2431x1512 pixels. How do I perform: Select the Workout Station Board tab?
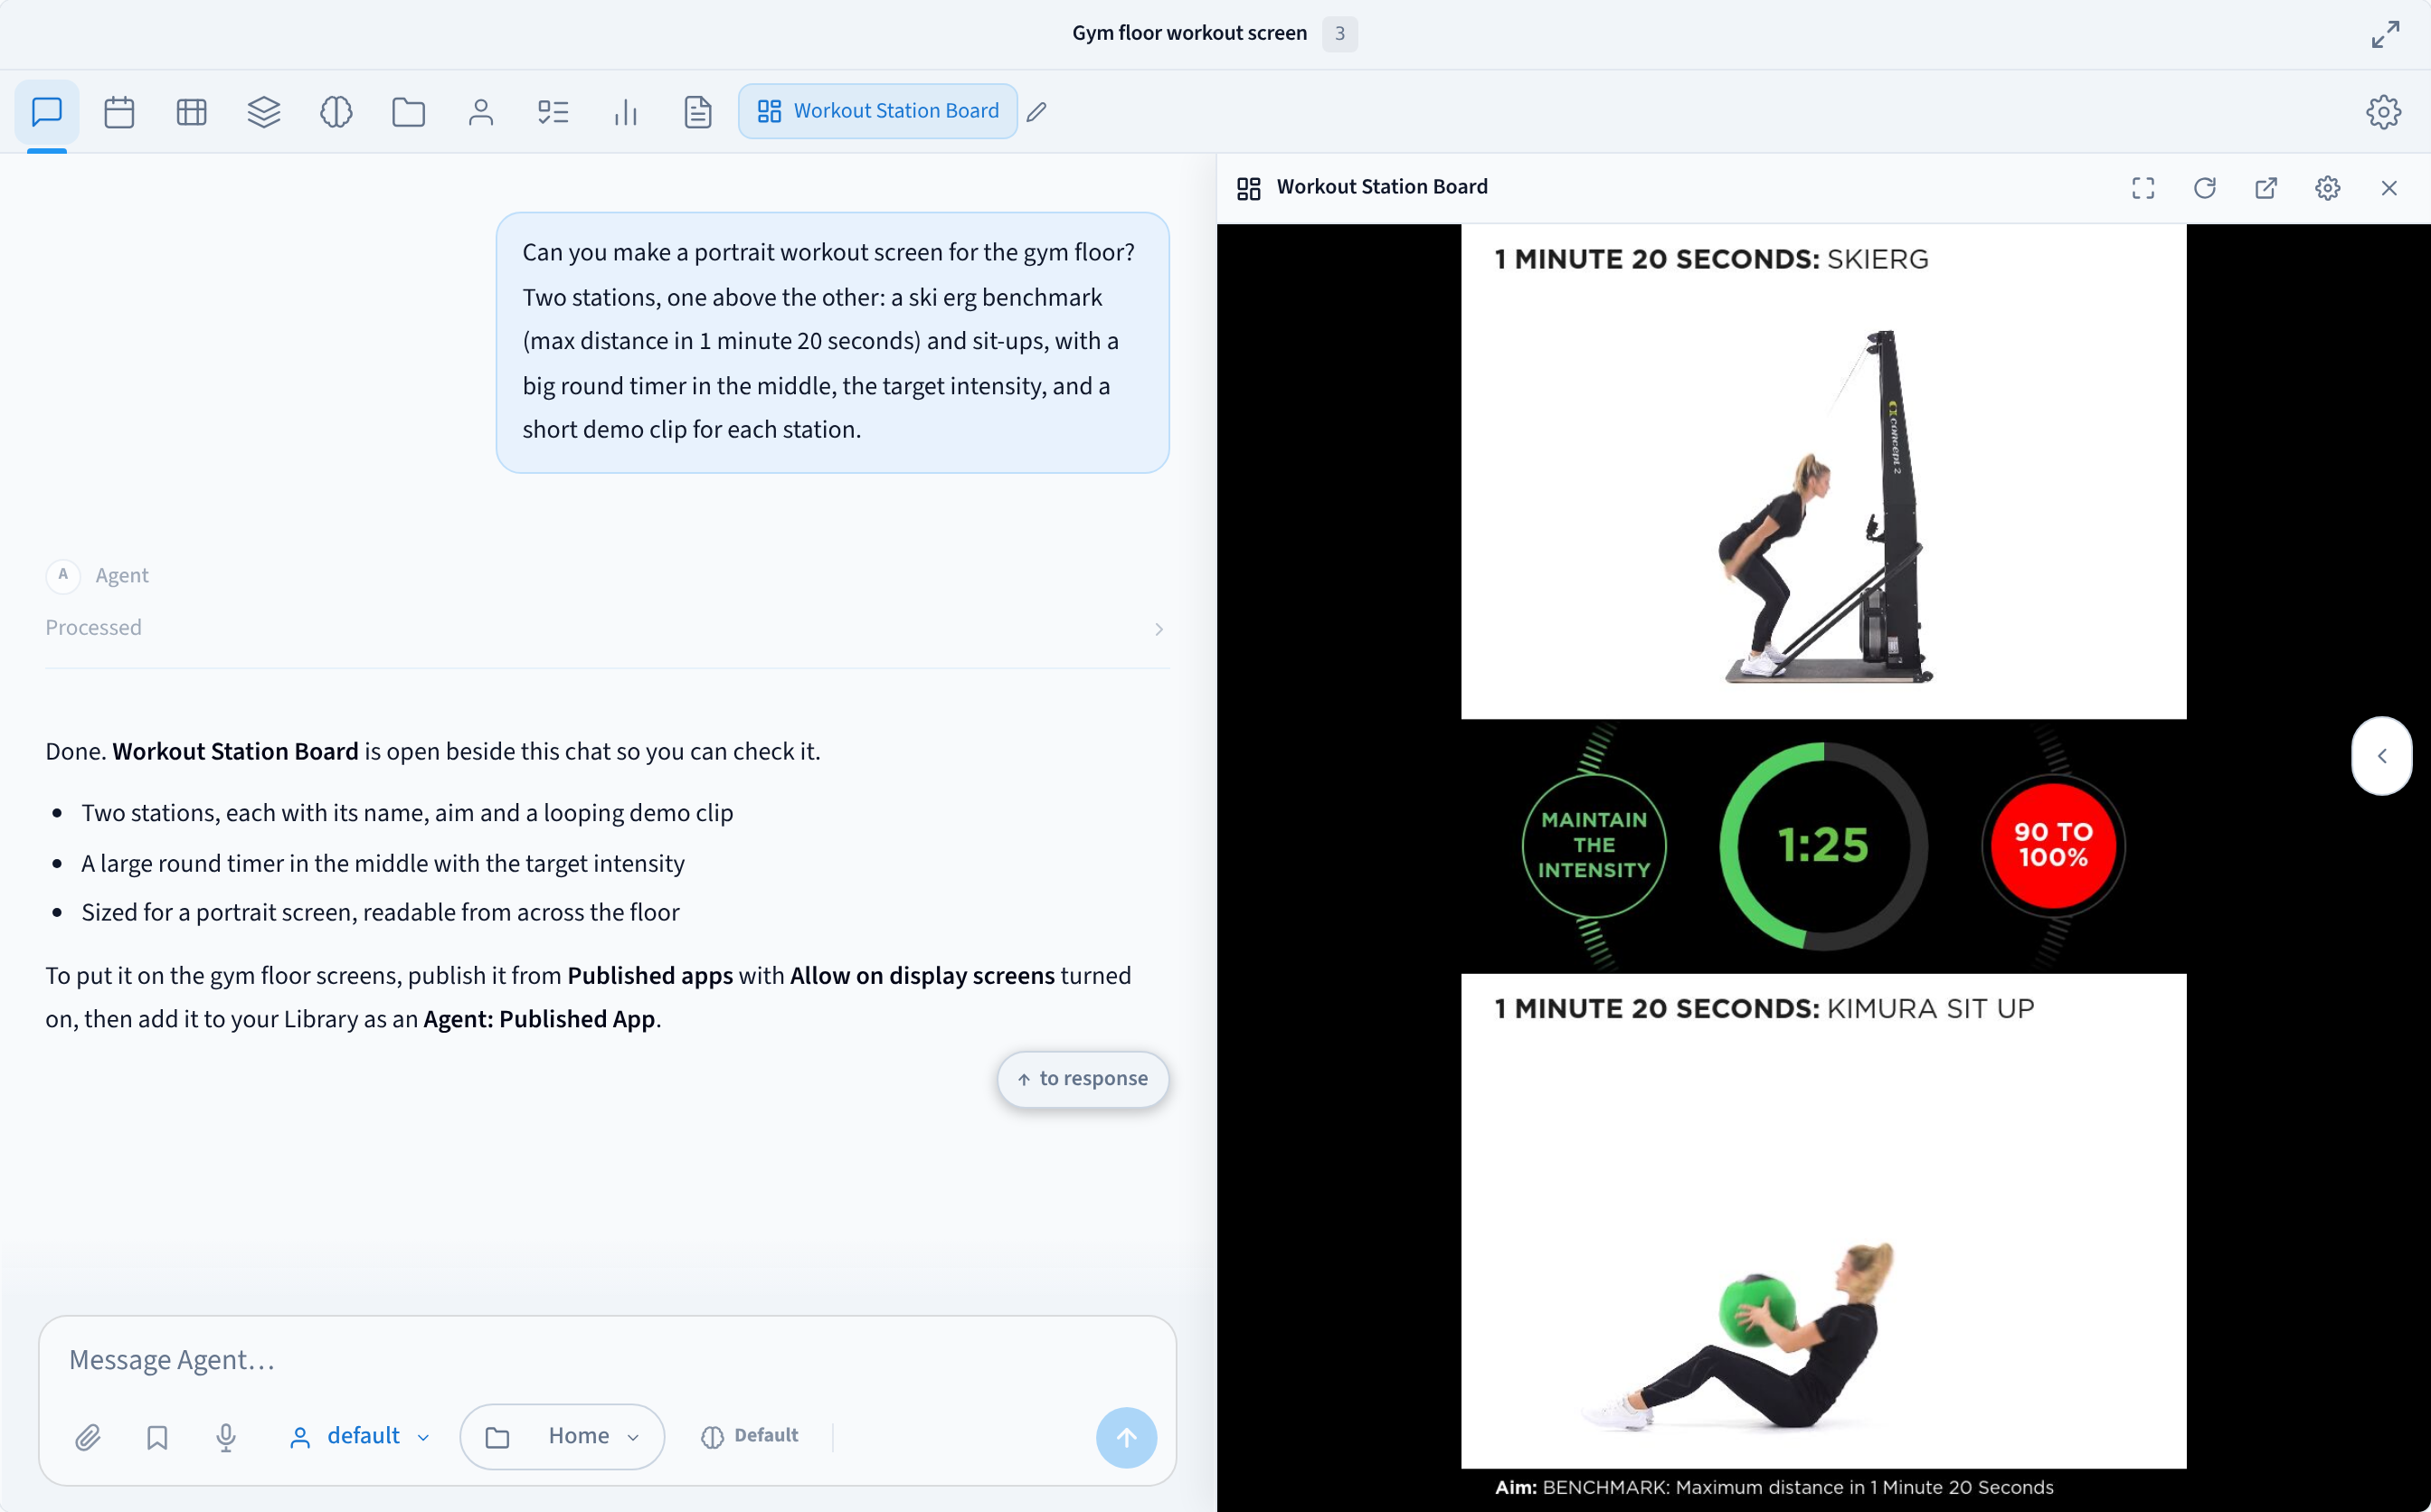click(x=877, y=111)
